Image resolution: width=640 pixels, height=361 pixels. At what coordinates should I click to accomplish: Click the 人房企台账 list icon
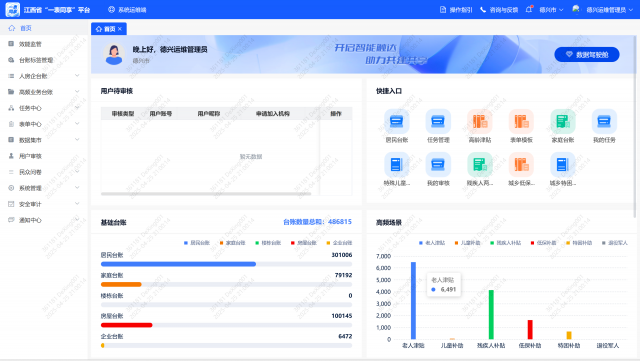tap(11, 76)
